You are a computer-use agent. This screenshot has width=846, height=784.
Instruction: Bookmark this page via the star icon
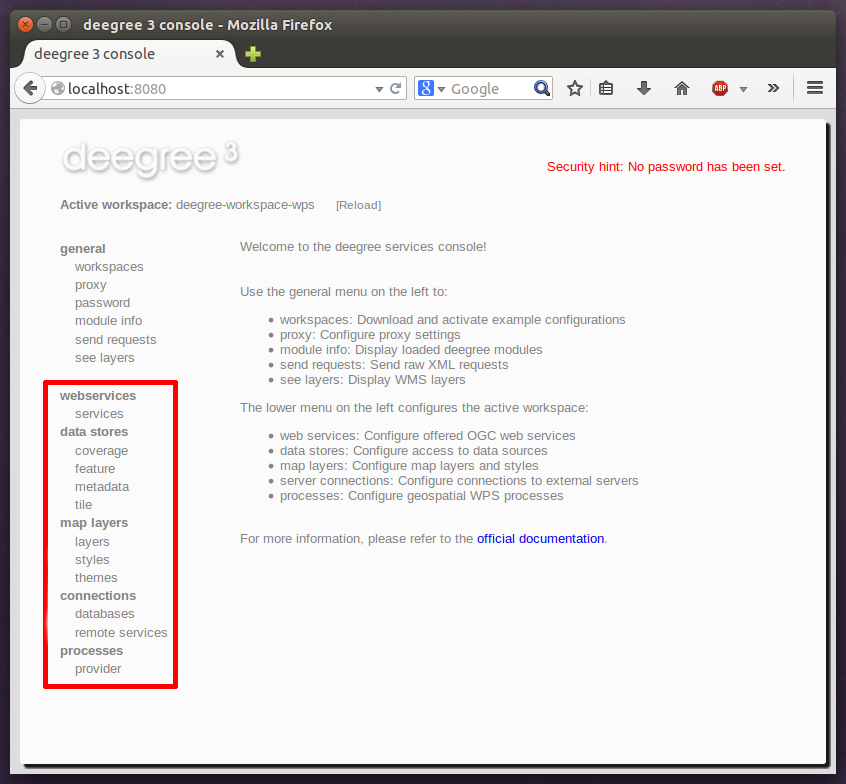pyautogui.click(x=575, y=88)
